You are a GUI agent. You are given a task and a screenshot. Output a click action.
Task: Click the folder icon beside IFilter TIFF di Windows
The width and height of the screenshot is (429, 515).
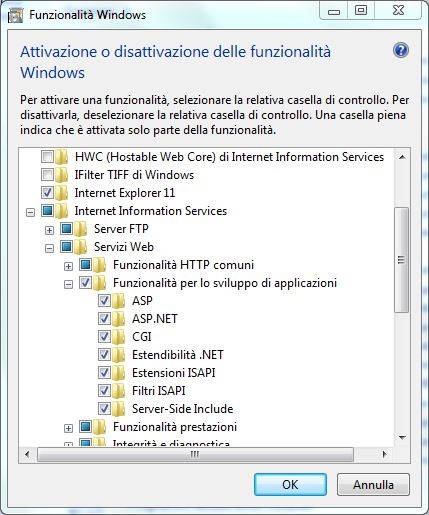coord(61,175)
